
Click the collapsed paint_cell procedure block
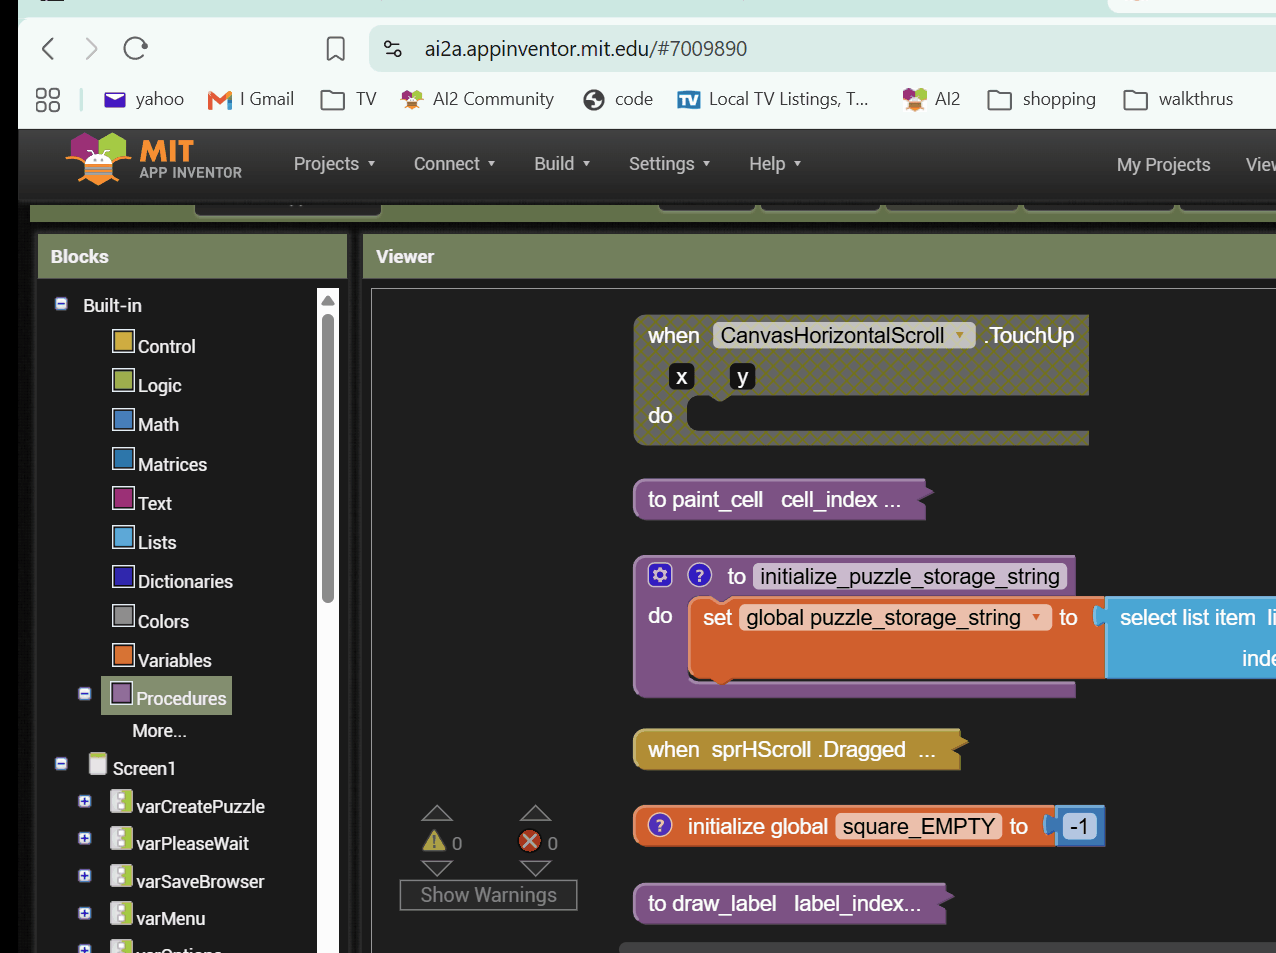(781, 500)
